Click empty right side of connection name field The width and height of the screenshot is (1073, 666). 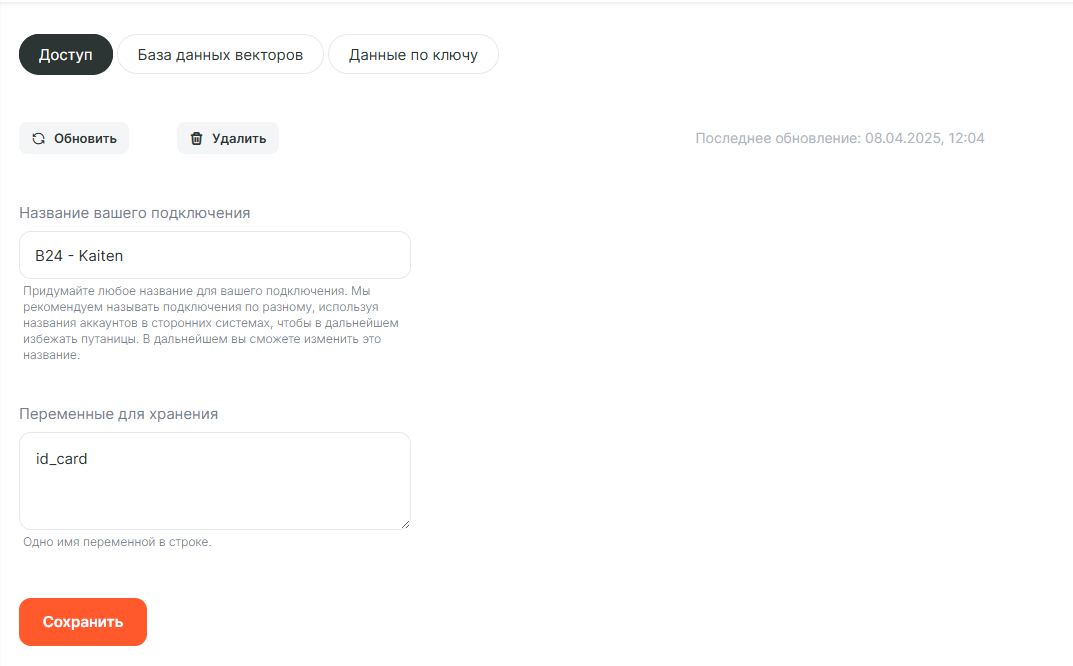click(300, 256)
